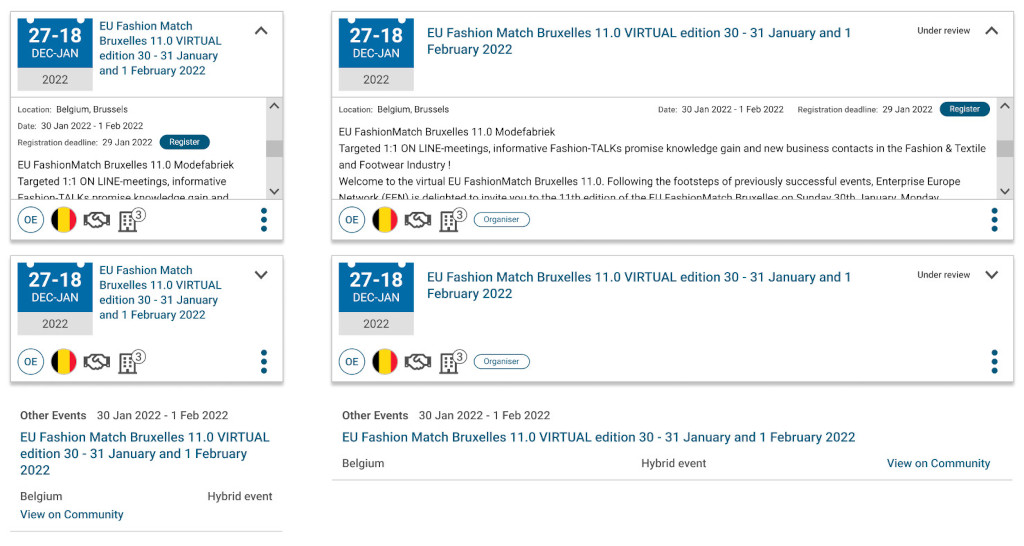Collapse the narrow expanded event card chevron
This screenshot has width=1024, height=546.
(x=261, y=31)
